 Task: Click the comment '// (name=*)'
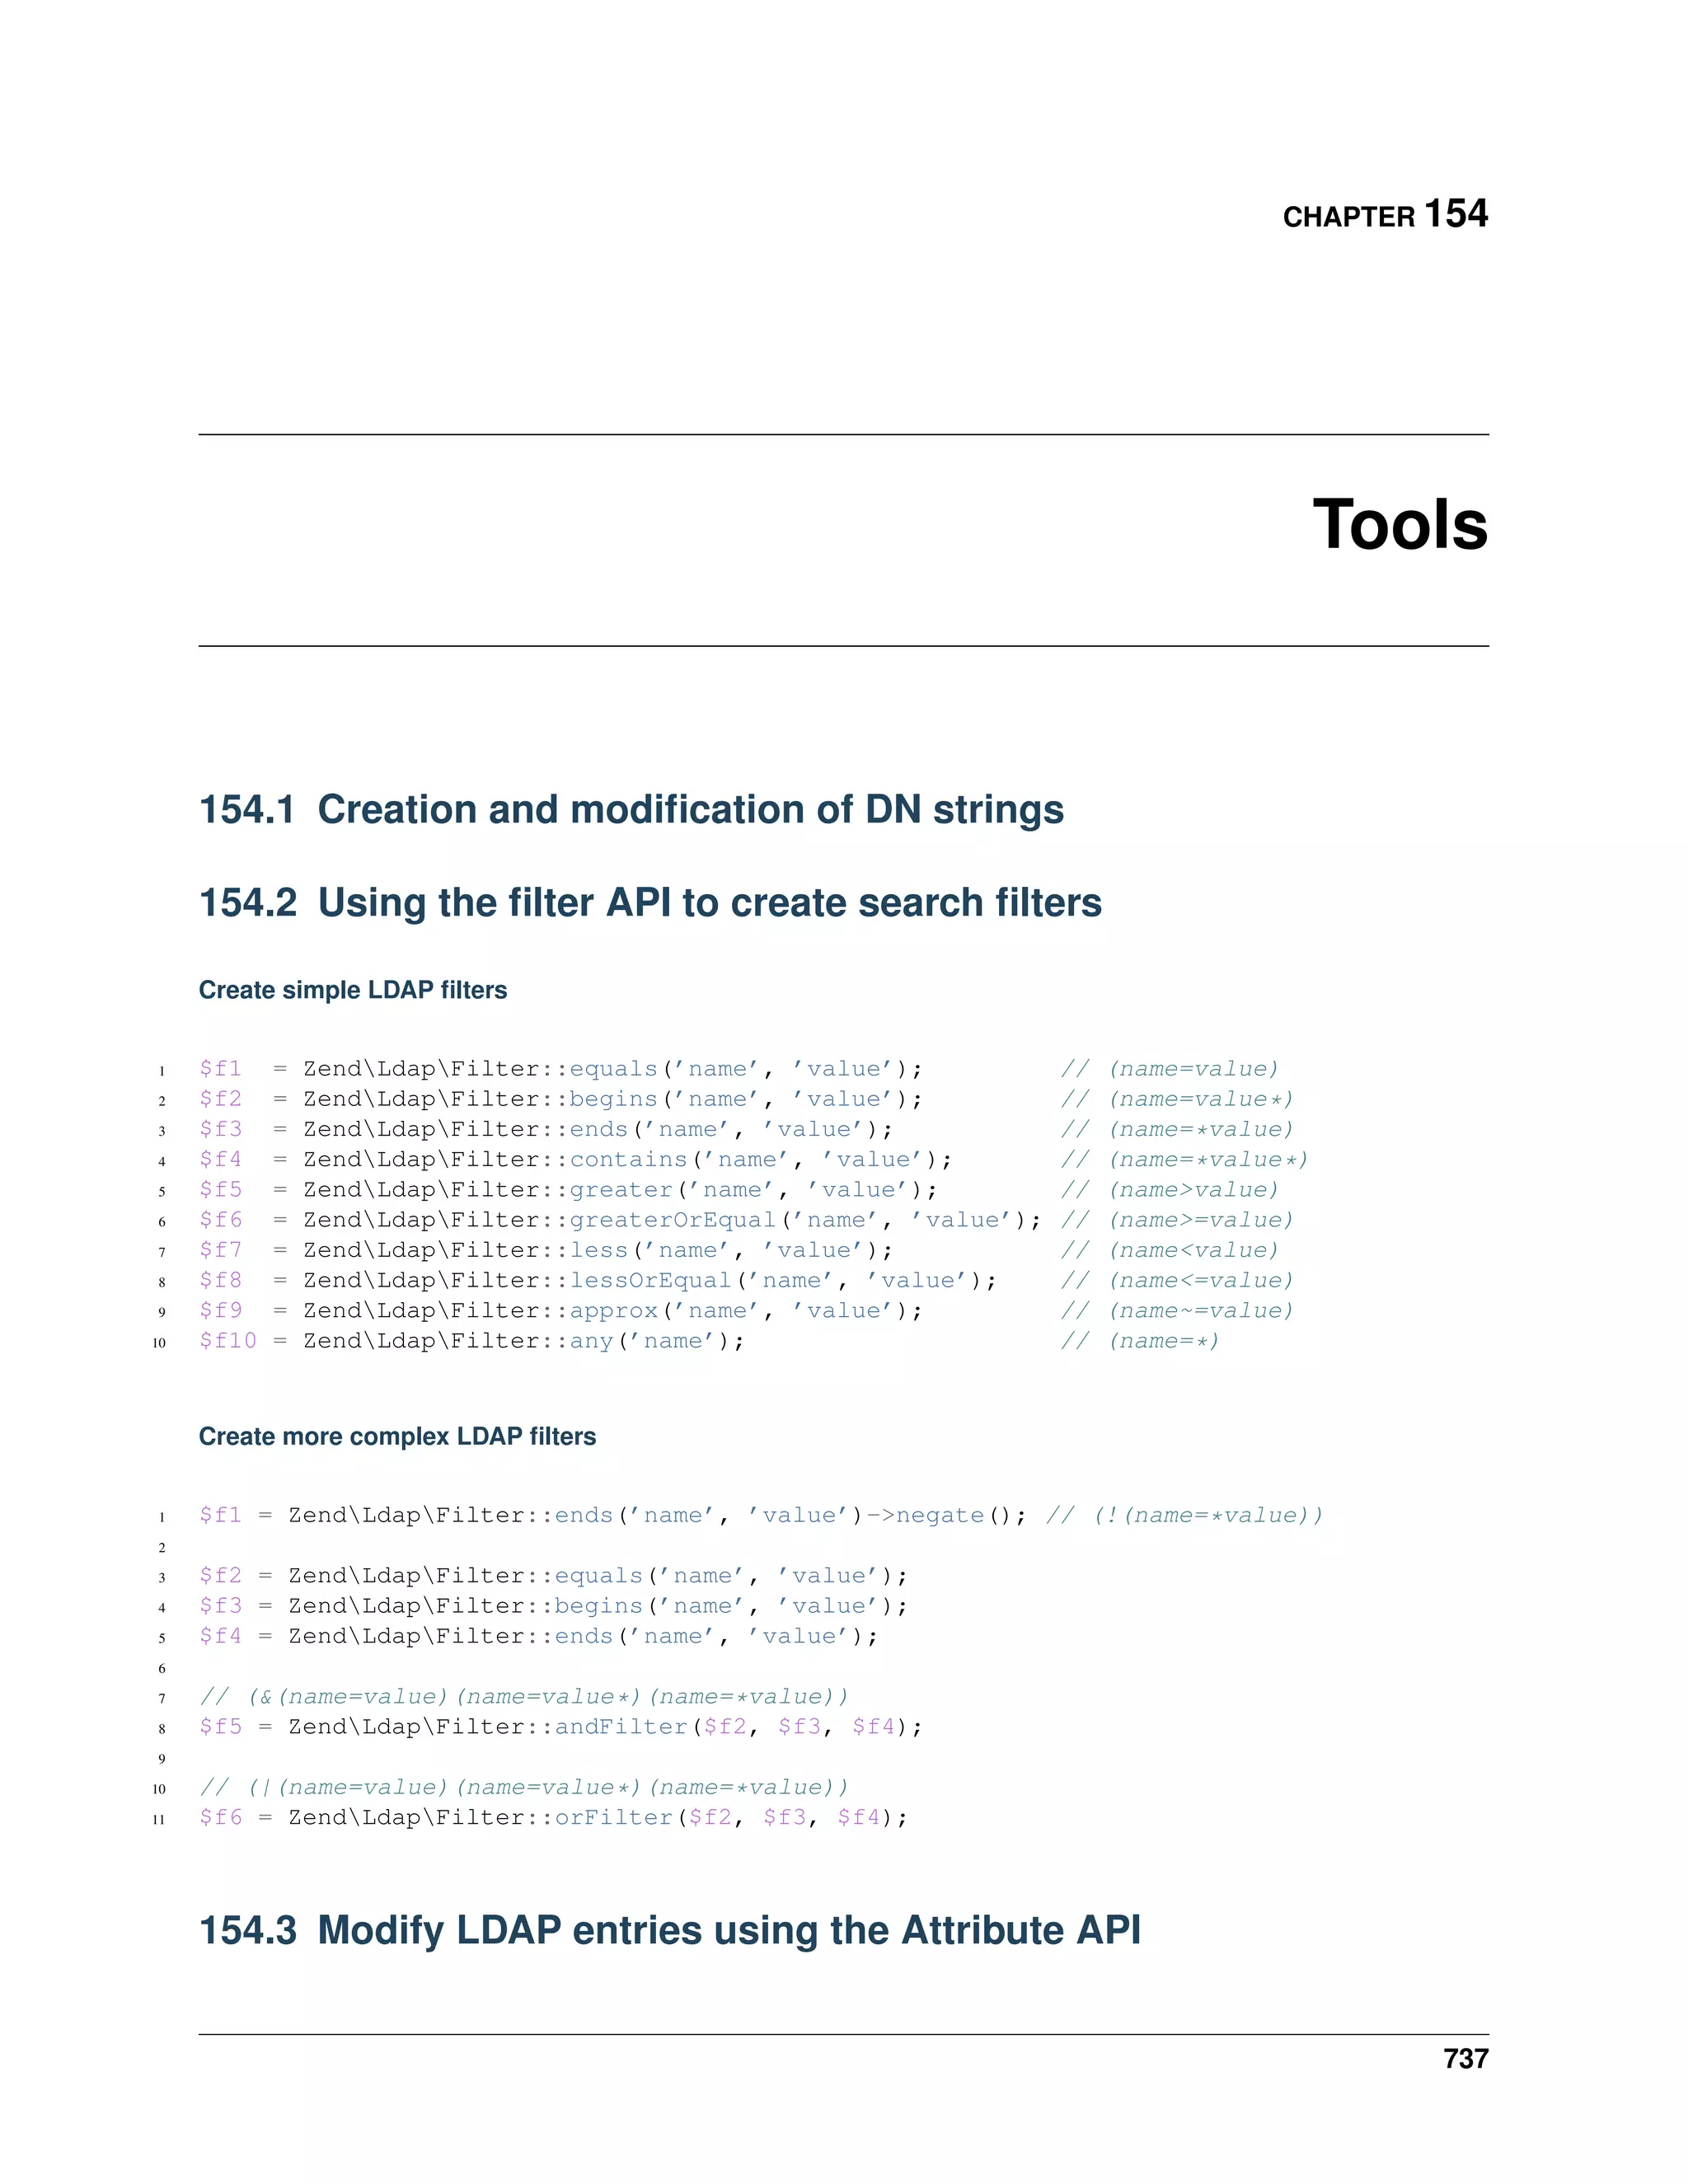tap(1140, 1341)
